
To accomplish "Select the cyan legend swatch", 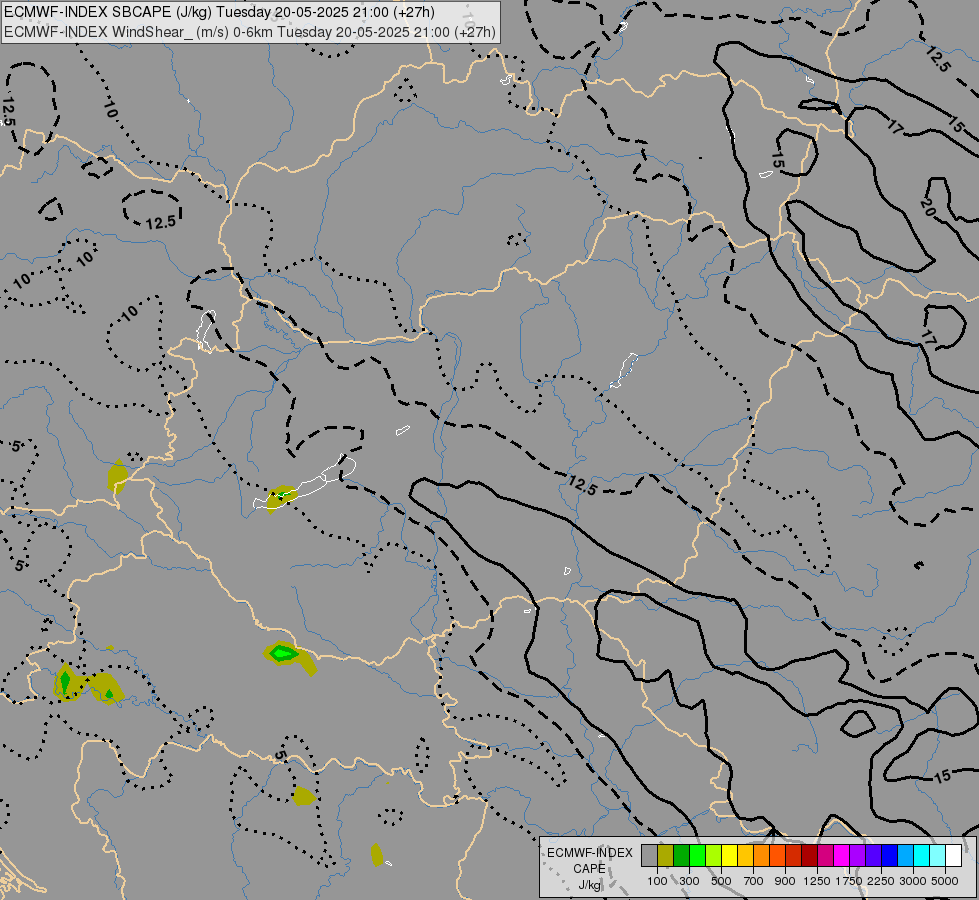I will [922, 855].
